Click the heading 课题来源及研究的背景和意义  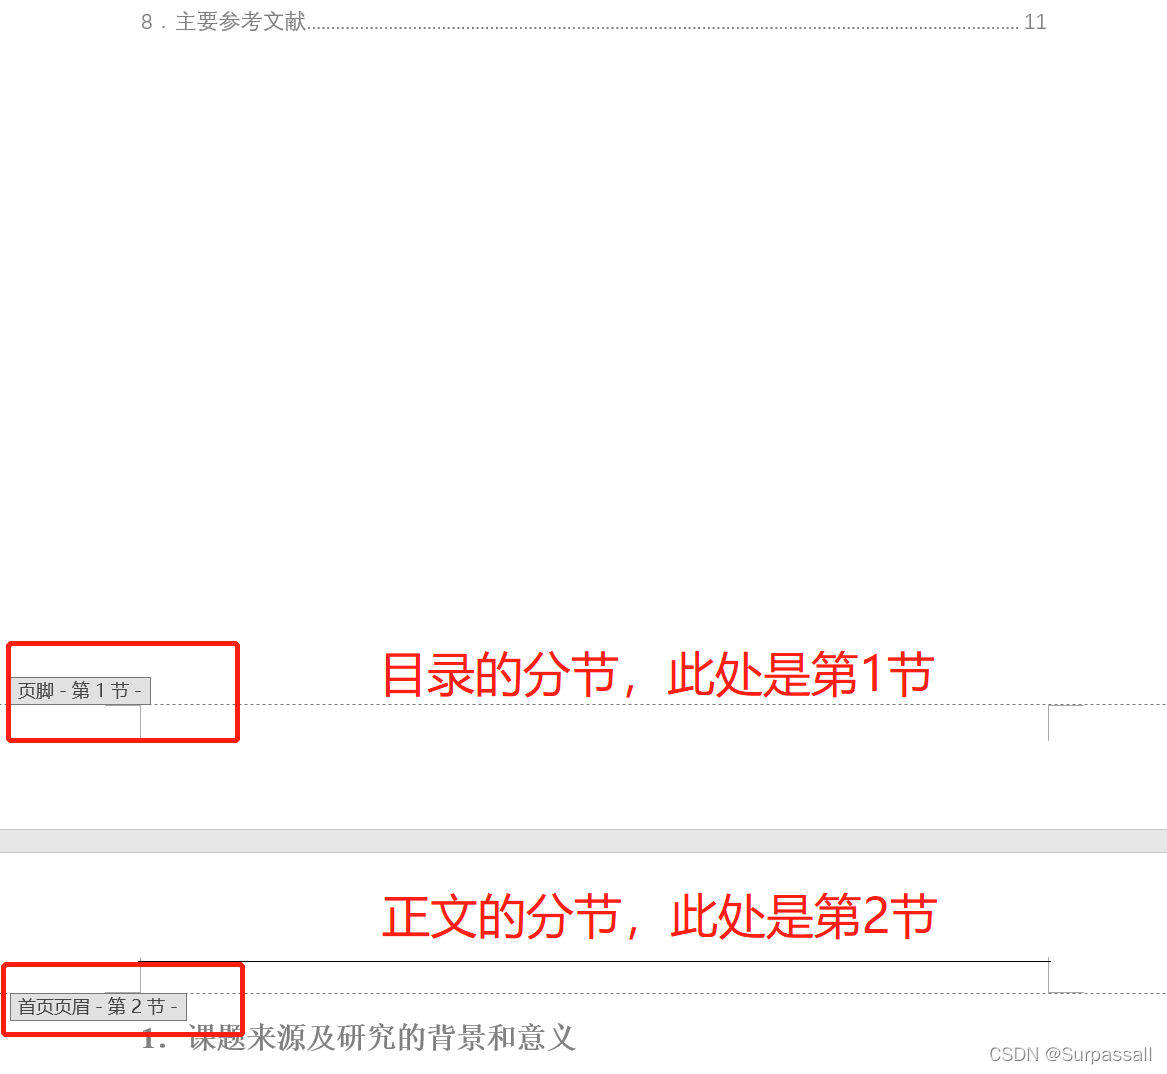381,1038
